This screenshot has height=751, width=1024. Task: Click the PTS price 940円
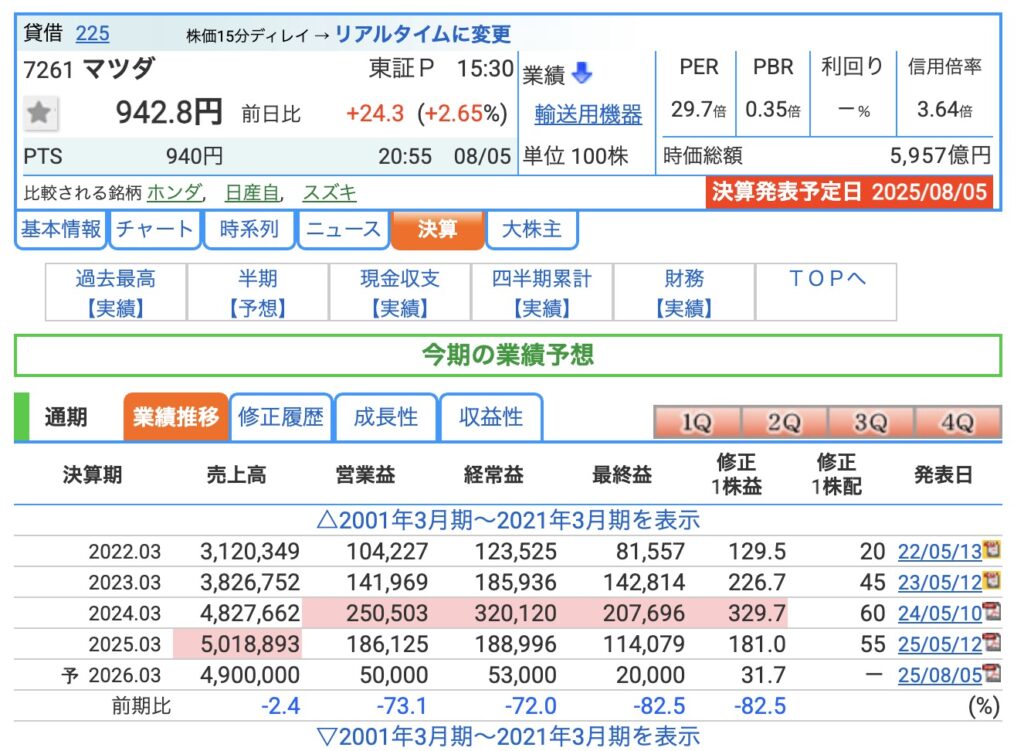(x=195, y=156)
